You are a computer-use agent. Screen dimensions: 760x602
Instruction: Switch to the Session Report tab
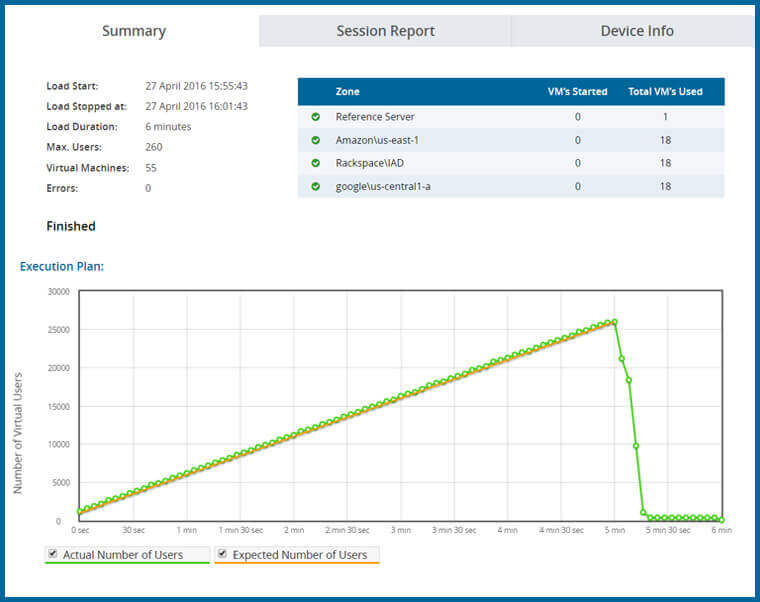[x=385, y=31]
